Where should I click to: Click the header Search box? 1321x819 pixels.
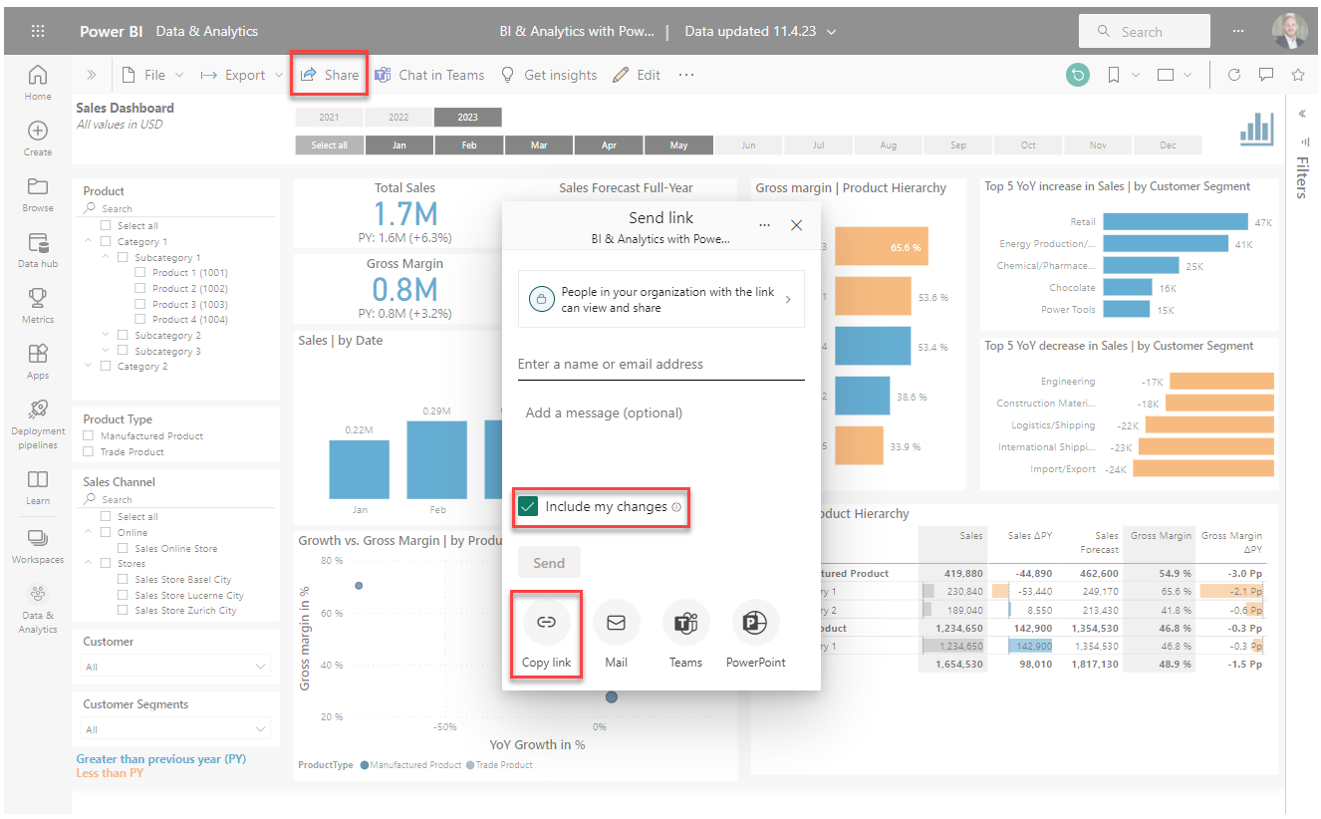(x=1144, y=31)
